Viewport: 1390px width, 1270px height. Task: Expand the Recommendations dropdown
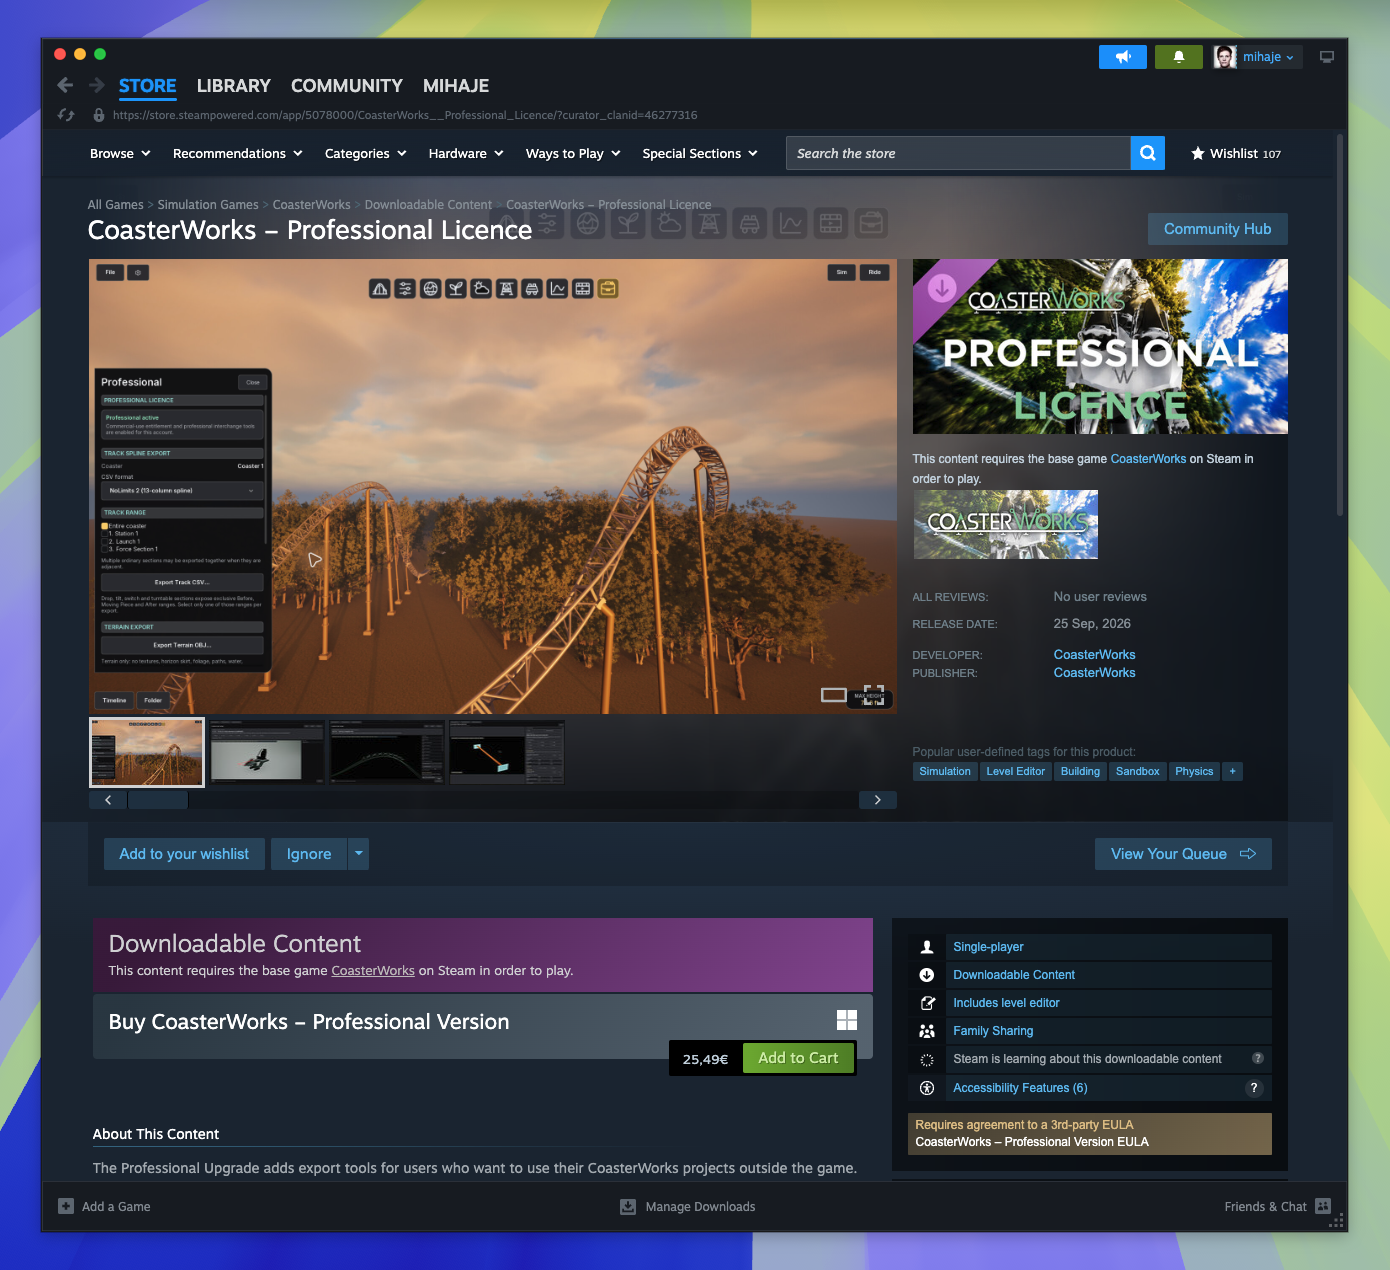coord(238,153)
